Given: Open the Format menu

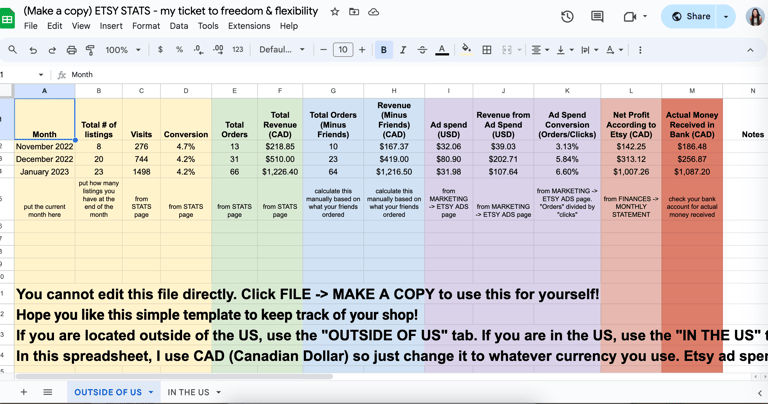Looking at the screenshot, I should (x=146, y=26).
